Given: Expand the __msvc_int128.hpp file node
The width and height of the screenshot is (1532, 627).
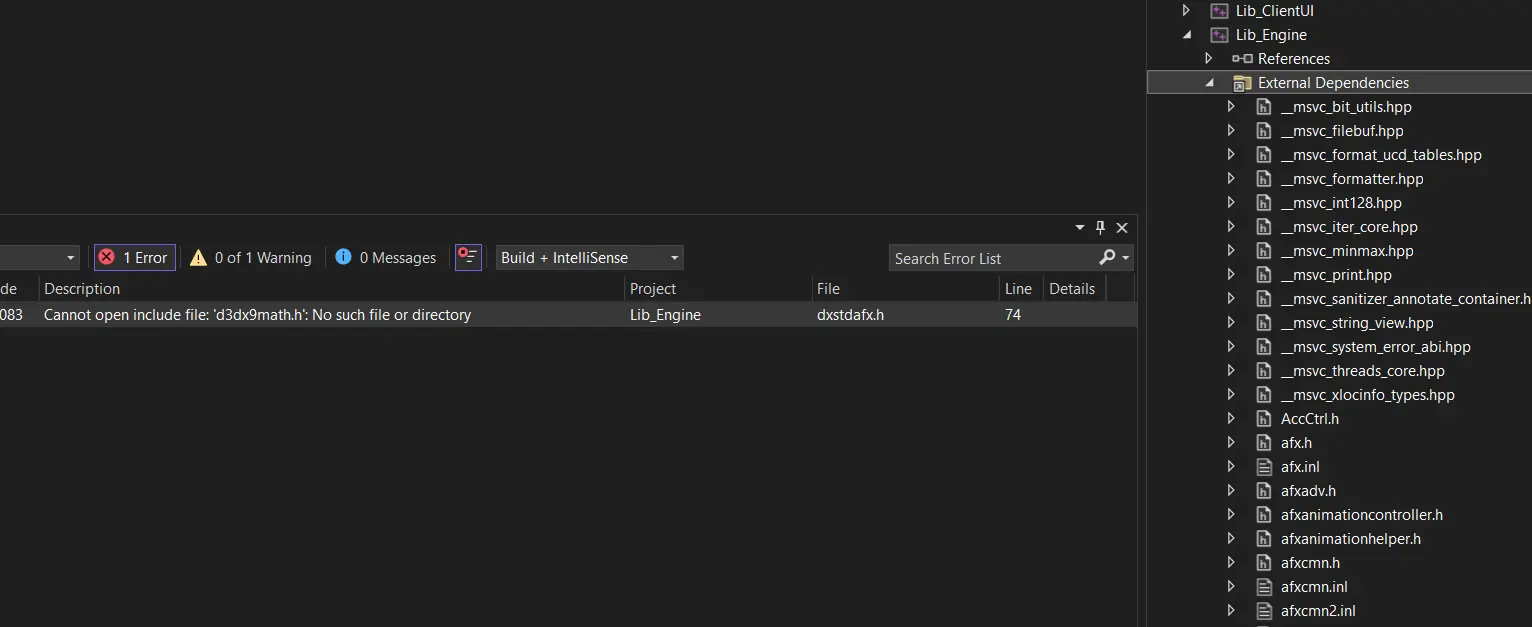Looking at the screenshot, I should point(1231,203).
